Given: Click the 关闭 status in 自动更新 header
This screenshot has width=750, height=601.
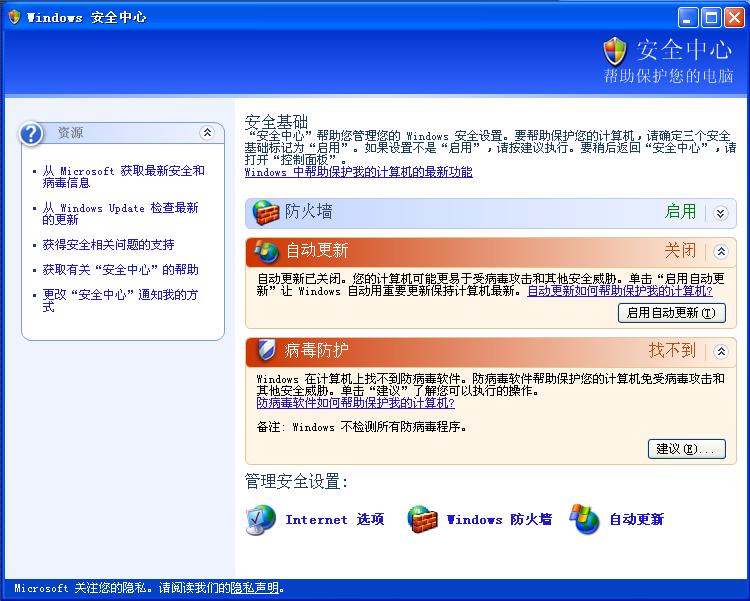Looking at the screenshot, I should (x=681, y=250).
